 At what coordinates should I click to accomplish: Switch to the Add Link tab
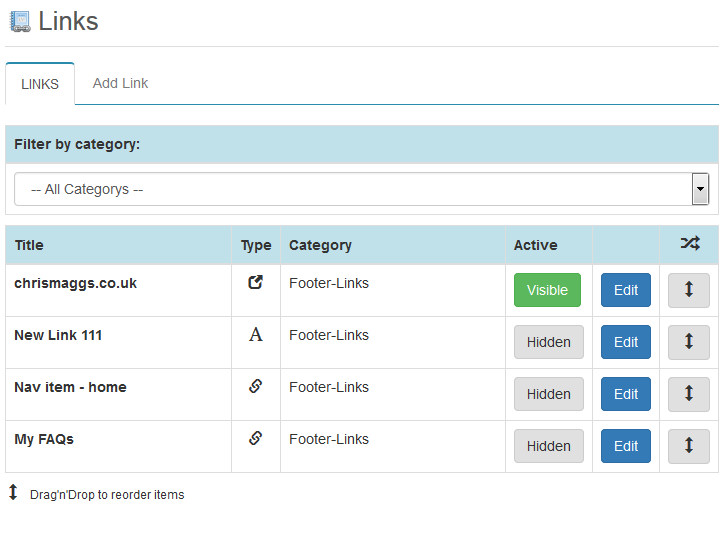click(120, 83)
